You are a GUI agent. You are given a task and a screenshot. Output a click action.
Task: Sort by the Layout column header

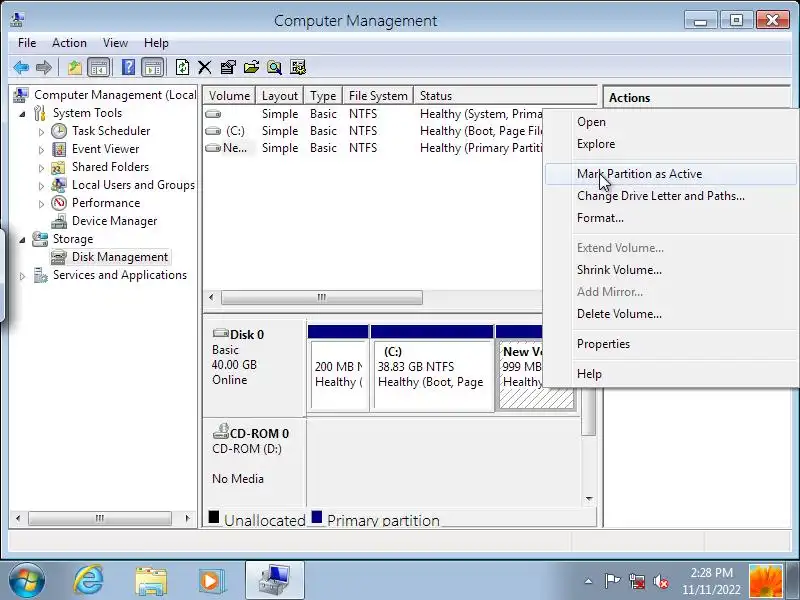coord(280,95)
